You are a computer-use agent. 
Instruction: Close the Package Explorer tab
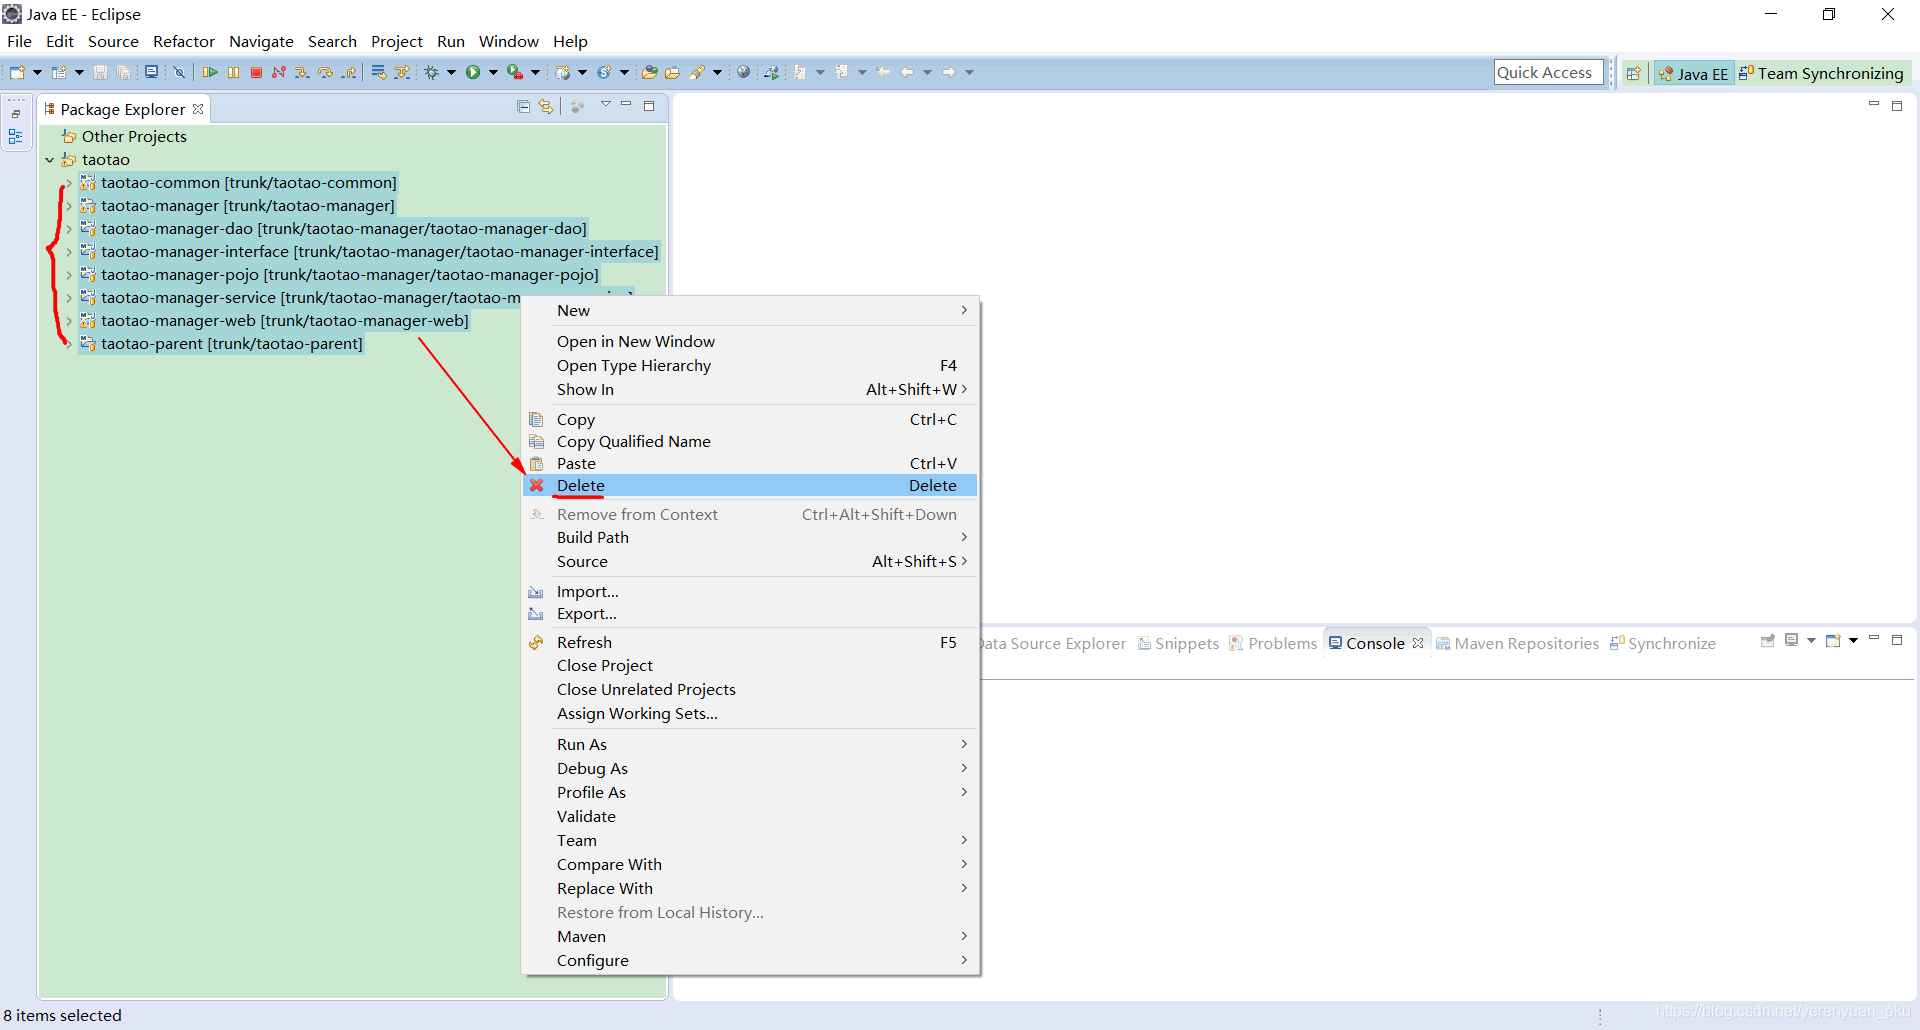198,109
